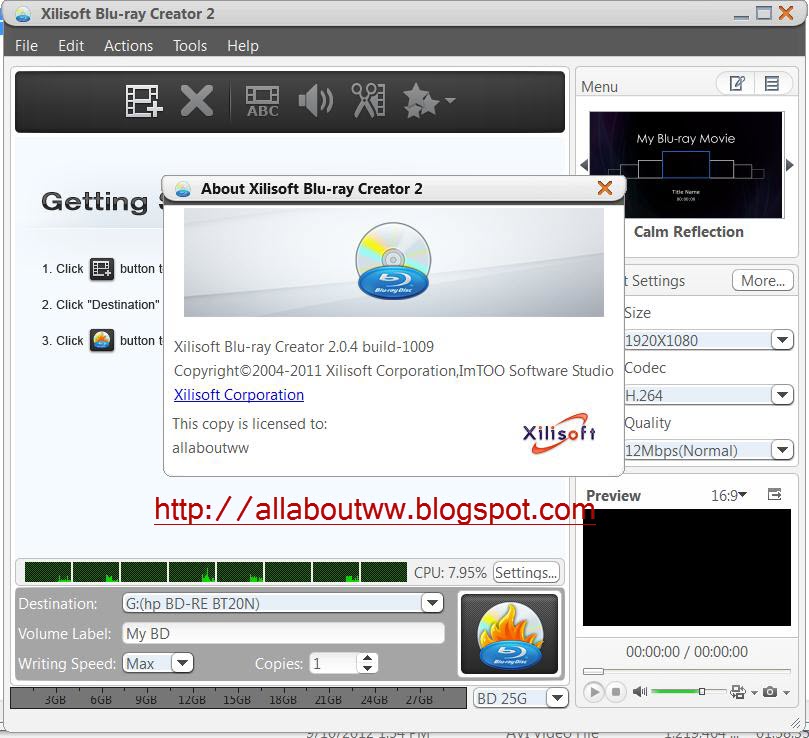
Task: Click the snapshot camera icon
Action: tap(770, 692)
